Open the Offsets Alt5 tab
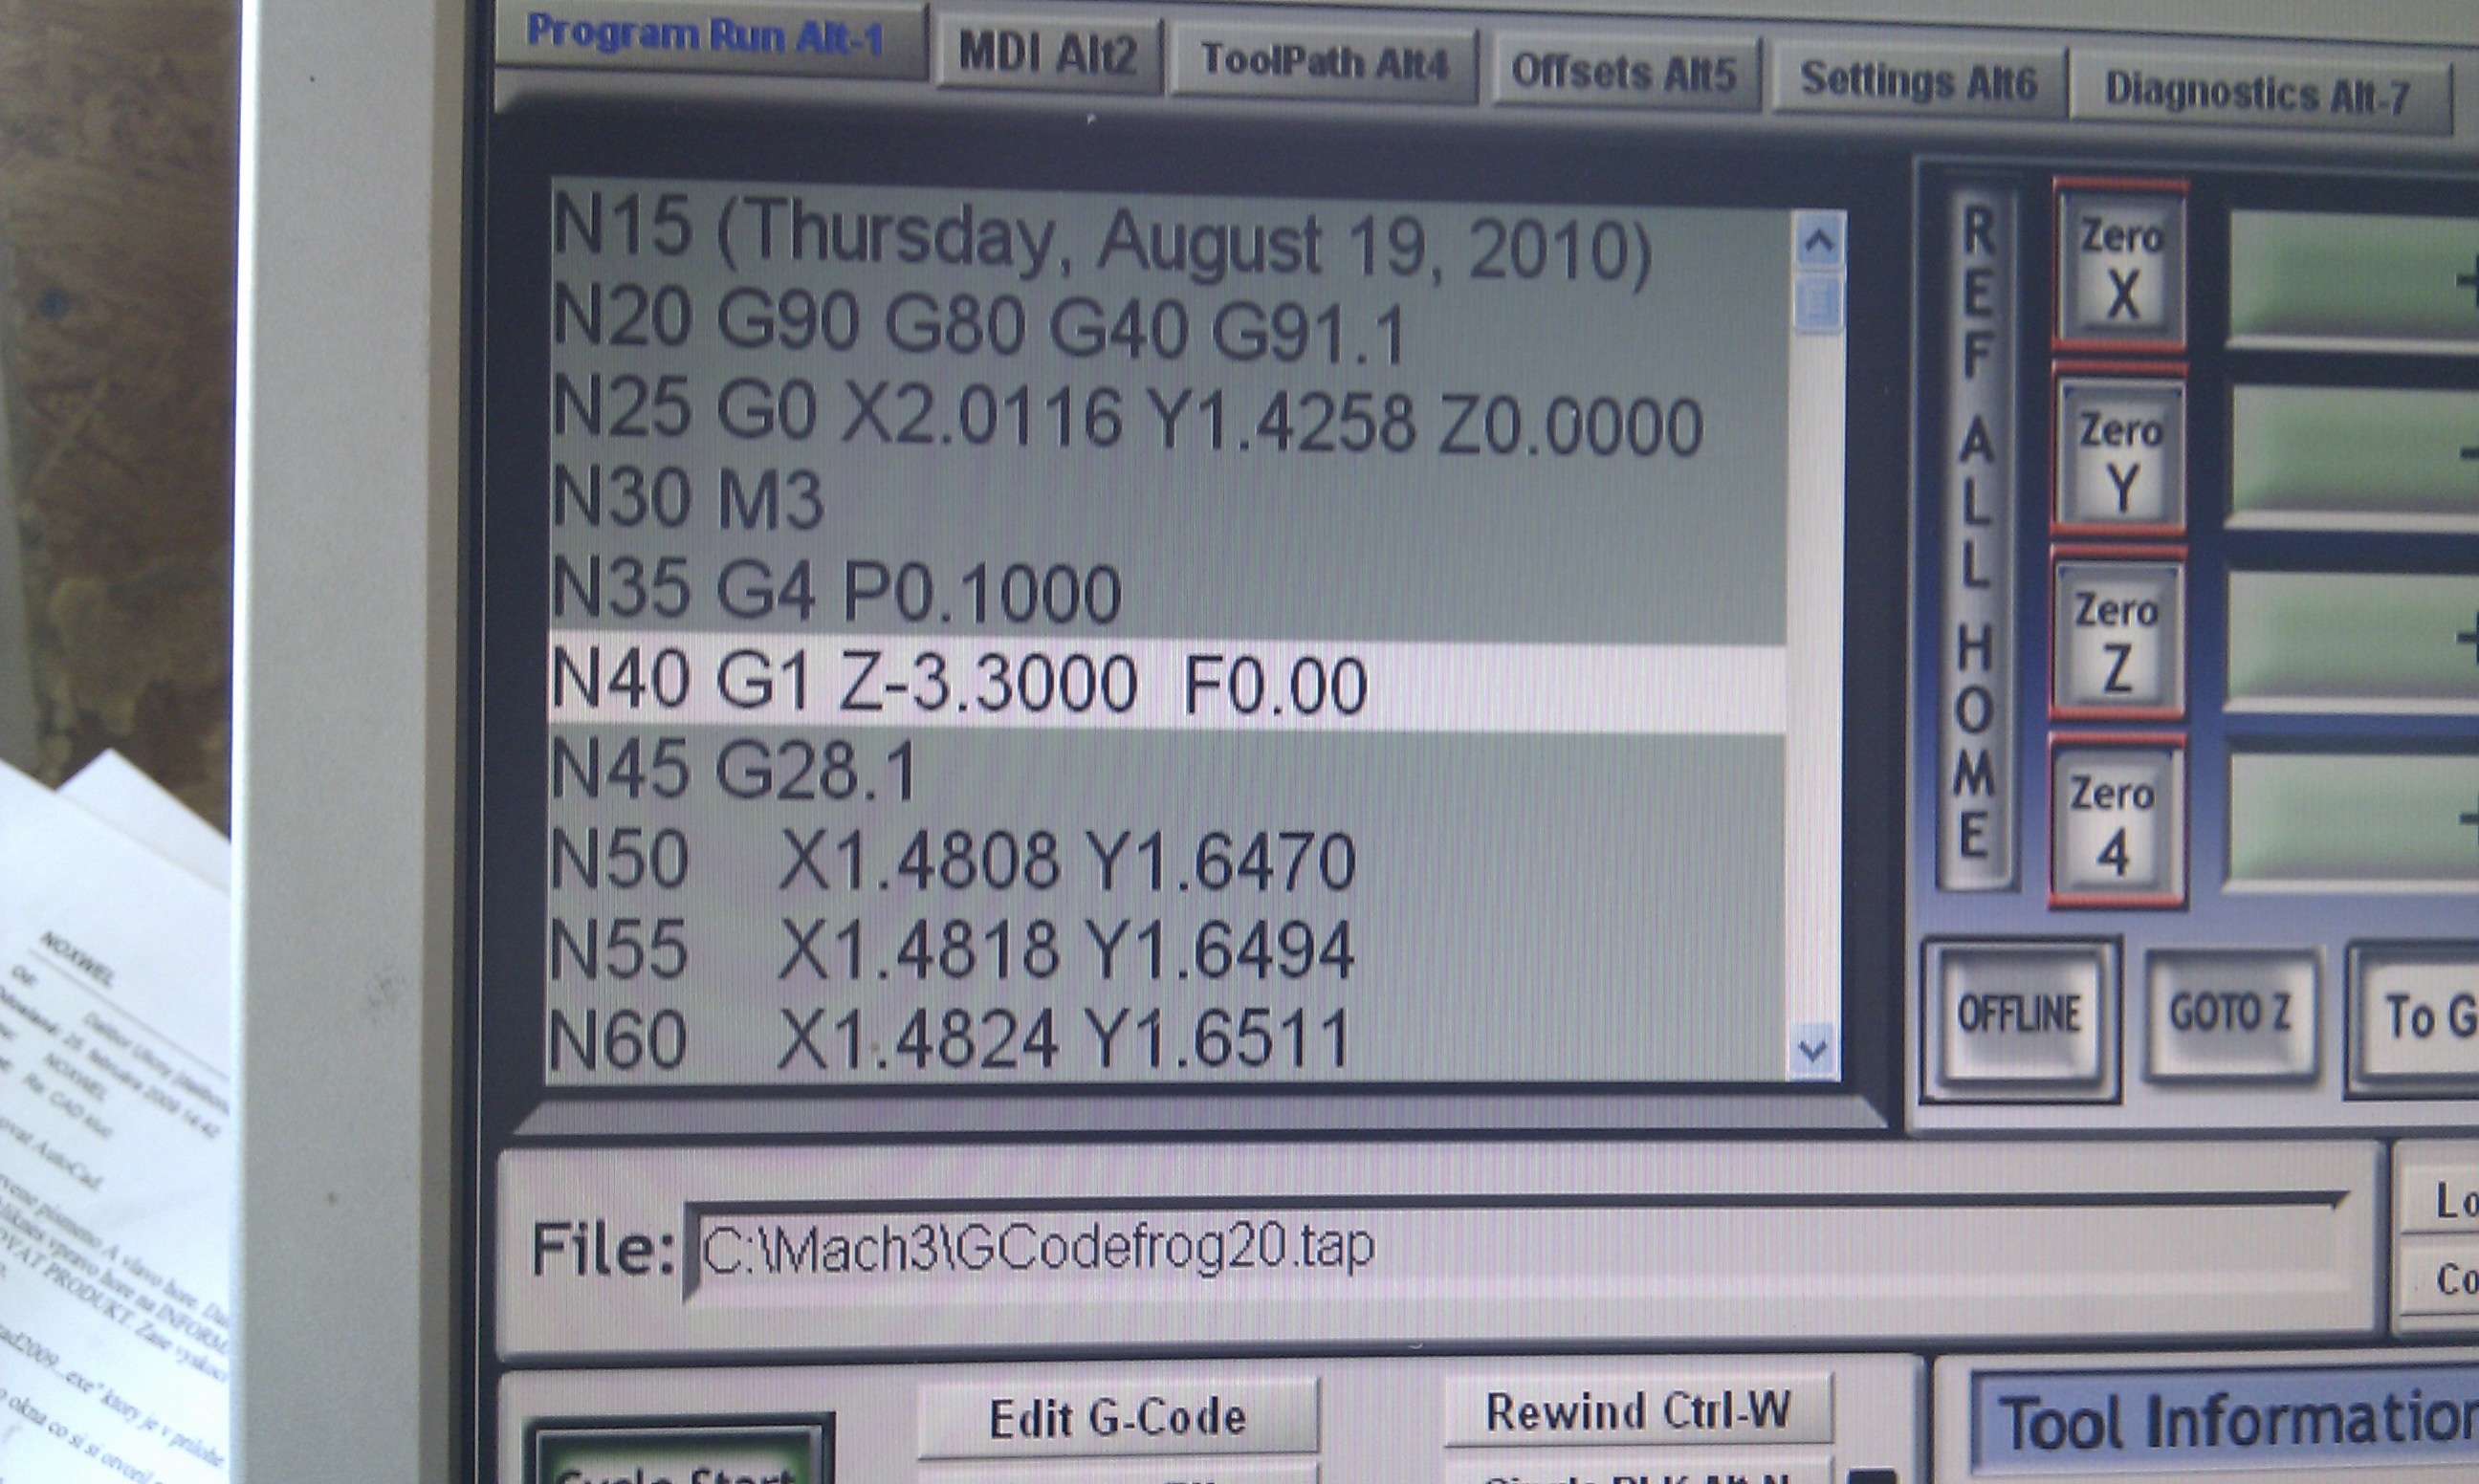2479x1484 pixels. 1624,72
